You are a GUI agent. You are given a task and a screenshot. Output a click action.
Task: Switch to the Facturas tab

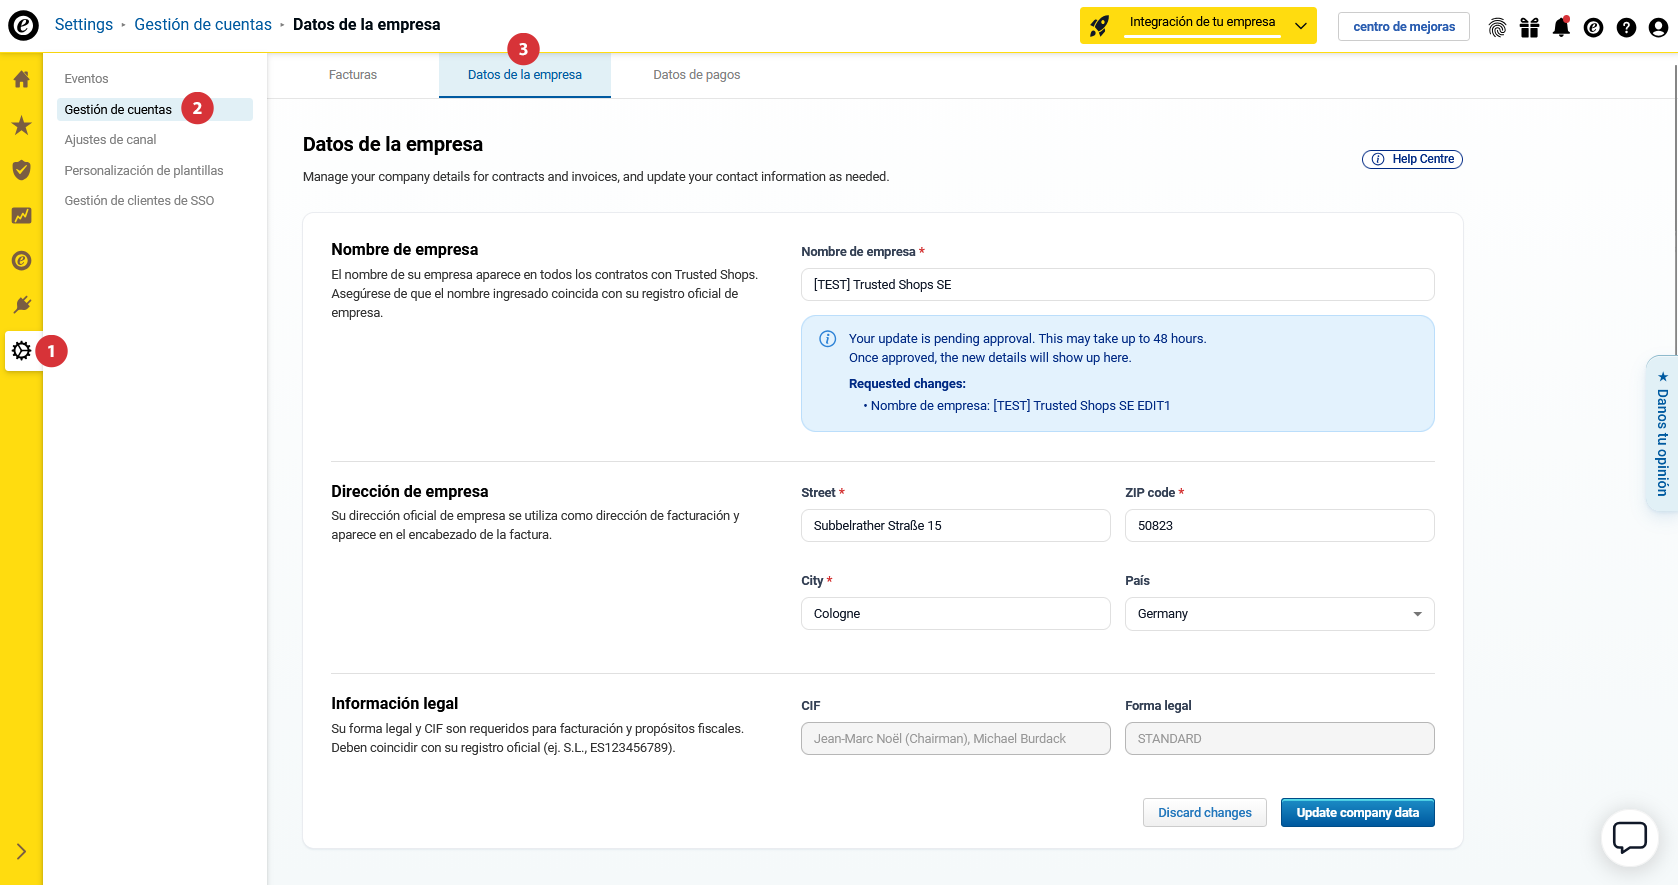353,75
